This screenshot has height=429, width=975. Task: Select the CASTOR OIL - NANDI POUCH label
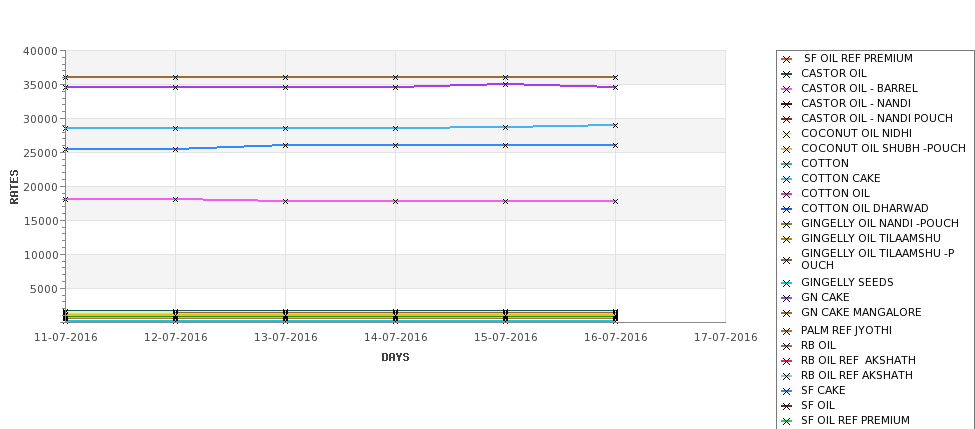pos(877,118)
